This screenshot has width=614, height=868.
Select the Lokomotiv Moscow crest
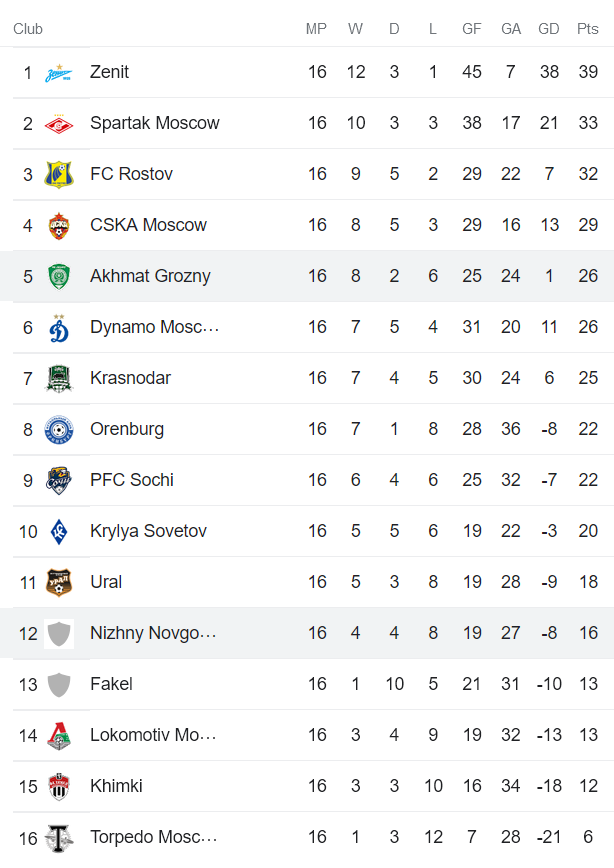59,735
